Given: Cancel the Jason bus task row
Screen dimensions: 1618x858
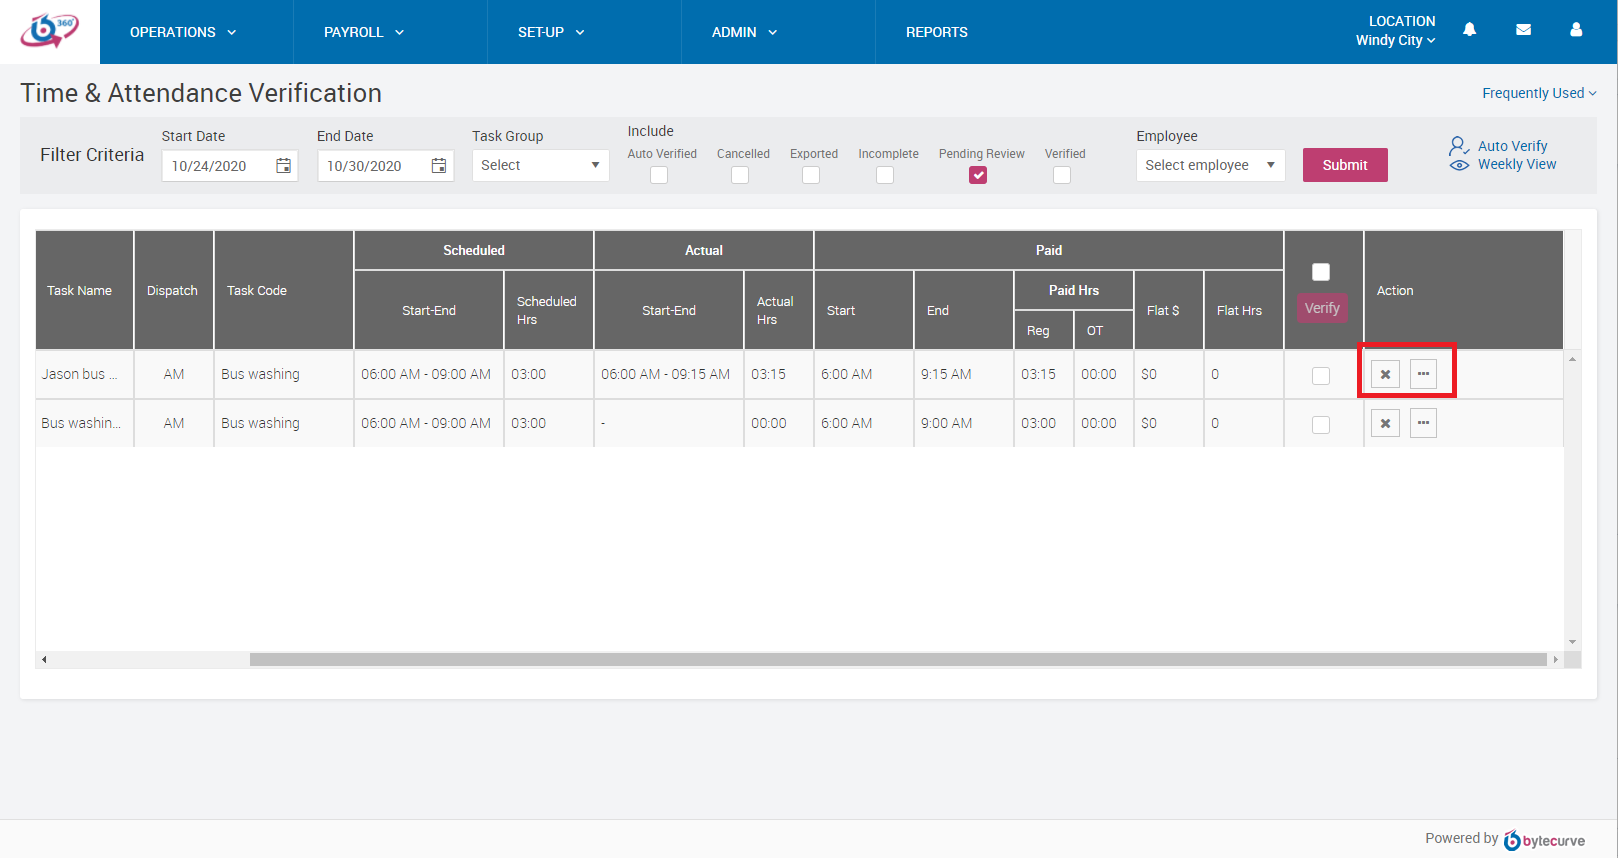Looking at the screenshot, I should [x=1385, y=374].
